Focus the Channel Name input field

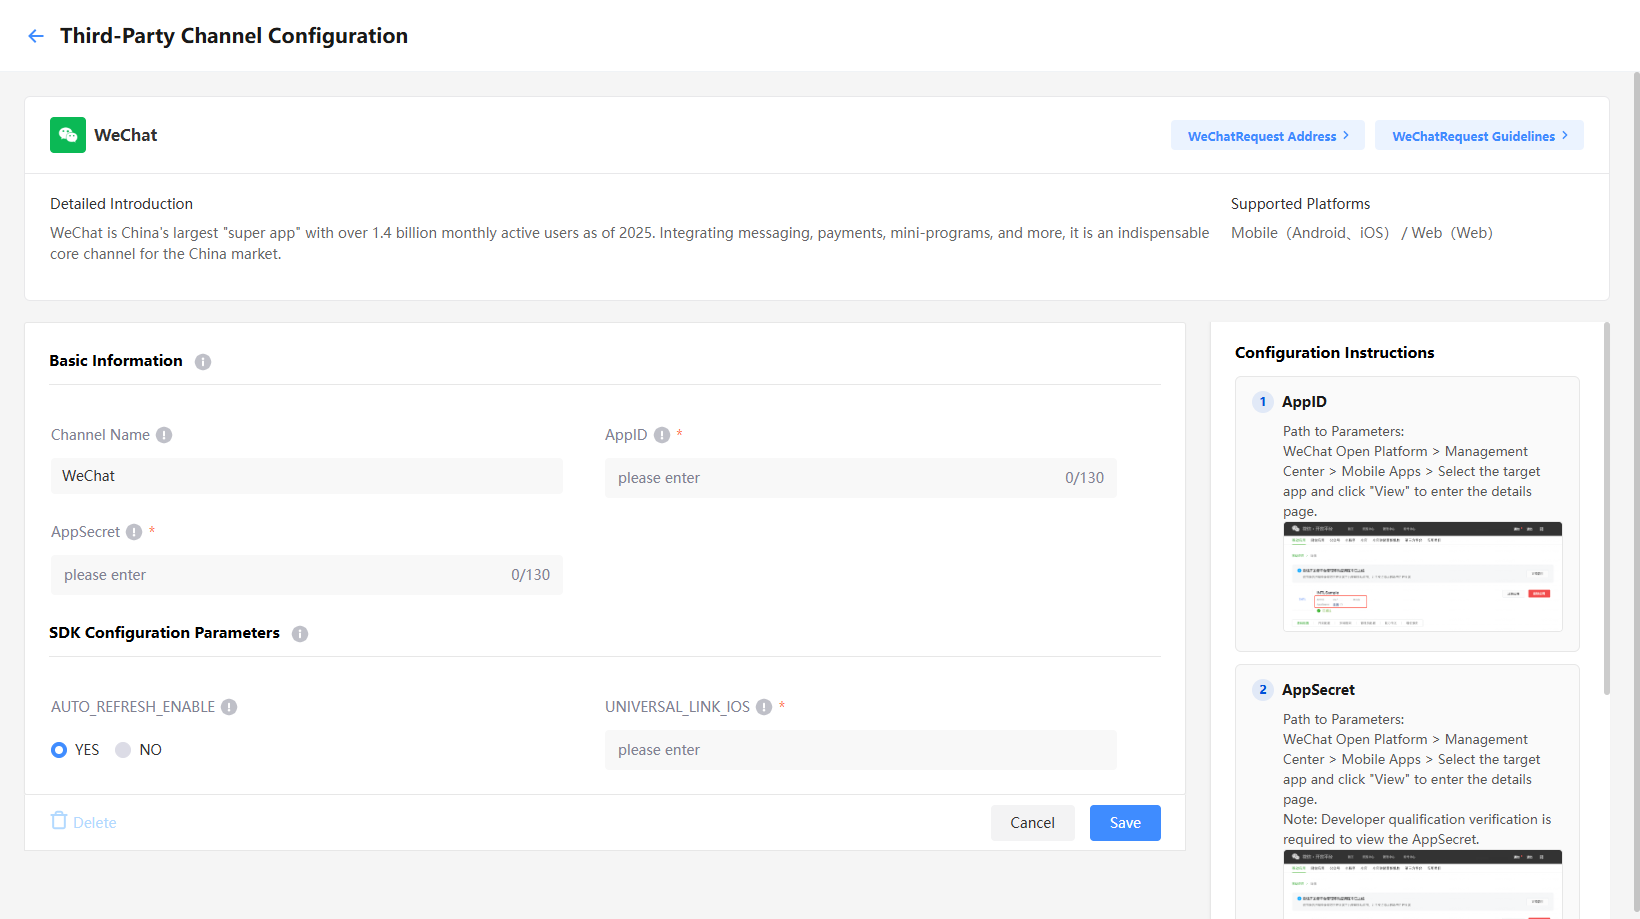307,476
